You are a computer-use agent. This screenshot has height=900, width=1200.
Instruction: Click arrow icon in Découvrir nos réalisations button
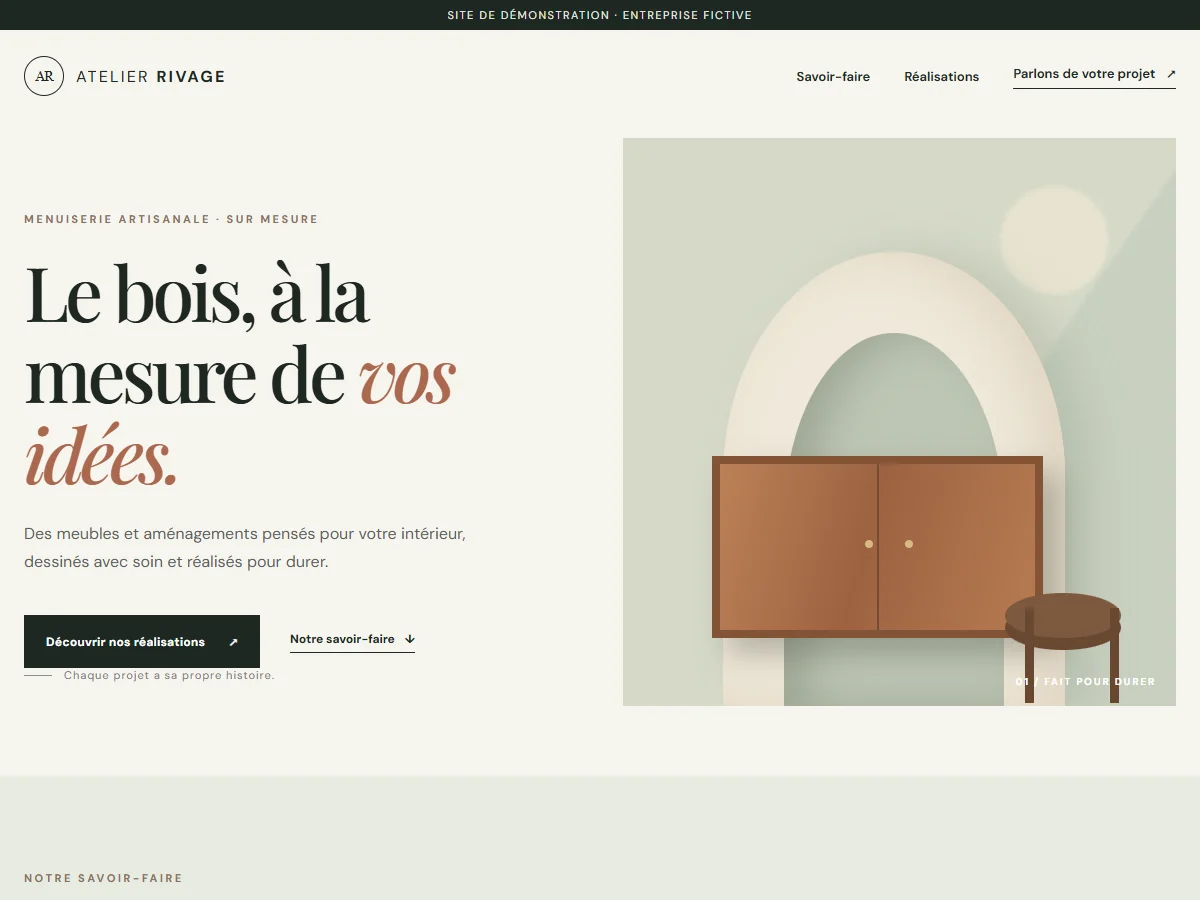[x=233, y=642]
